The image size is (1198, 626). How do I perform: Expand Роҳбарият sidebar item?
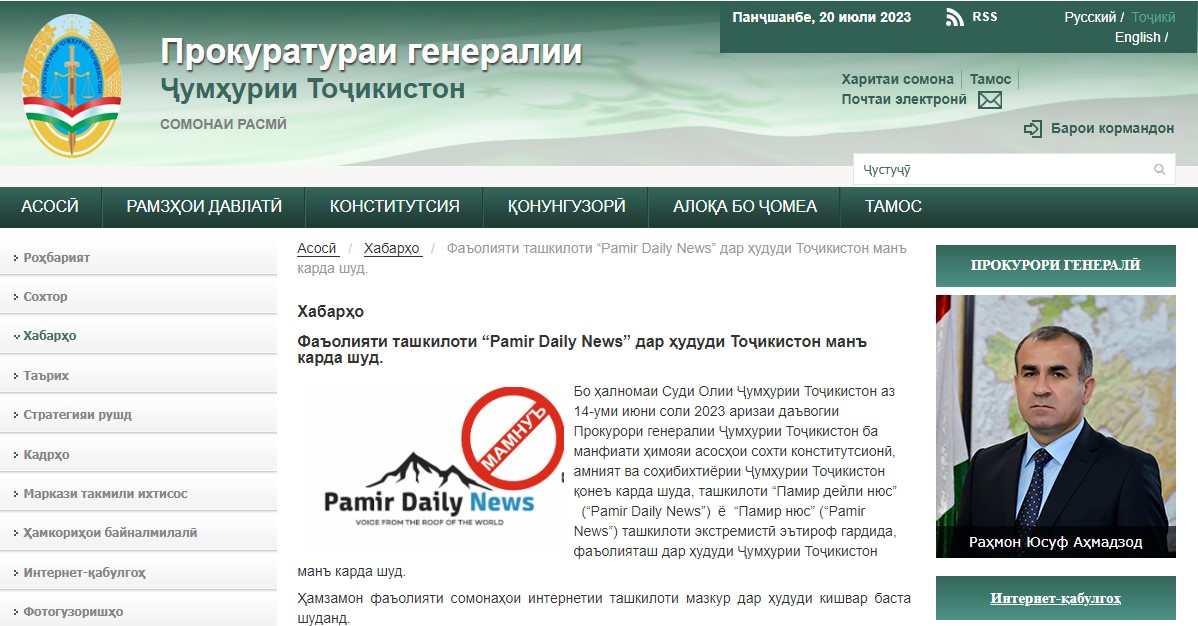[138, 258]
